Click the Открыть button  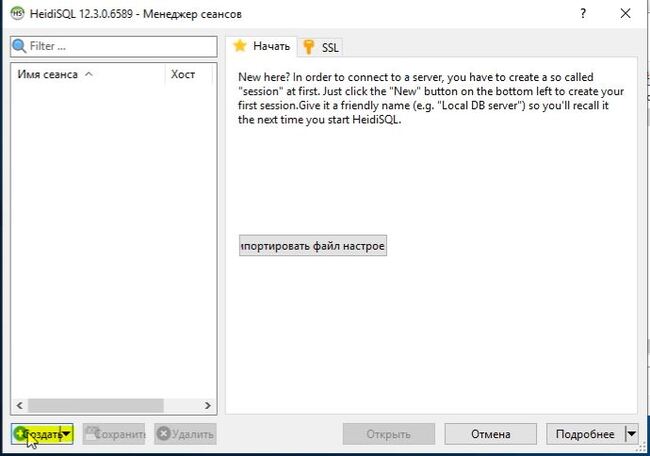coord(389,434)
